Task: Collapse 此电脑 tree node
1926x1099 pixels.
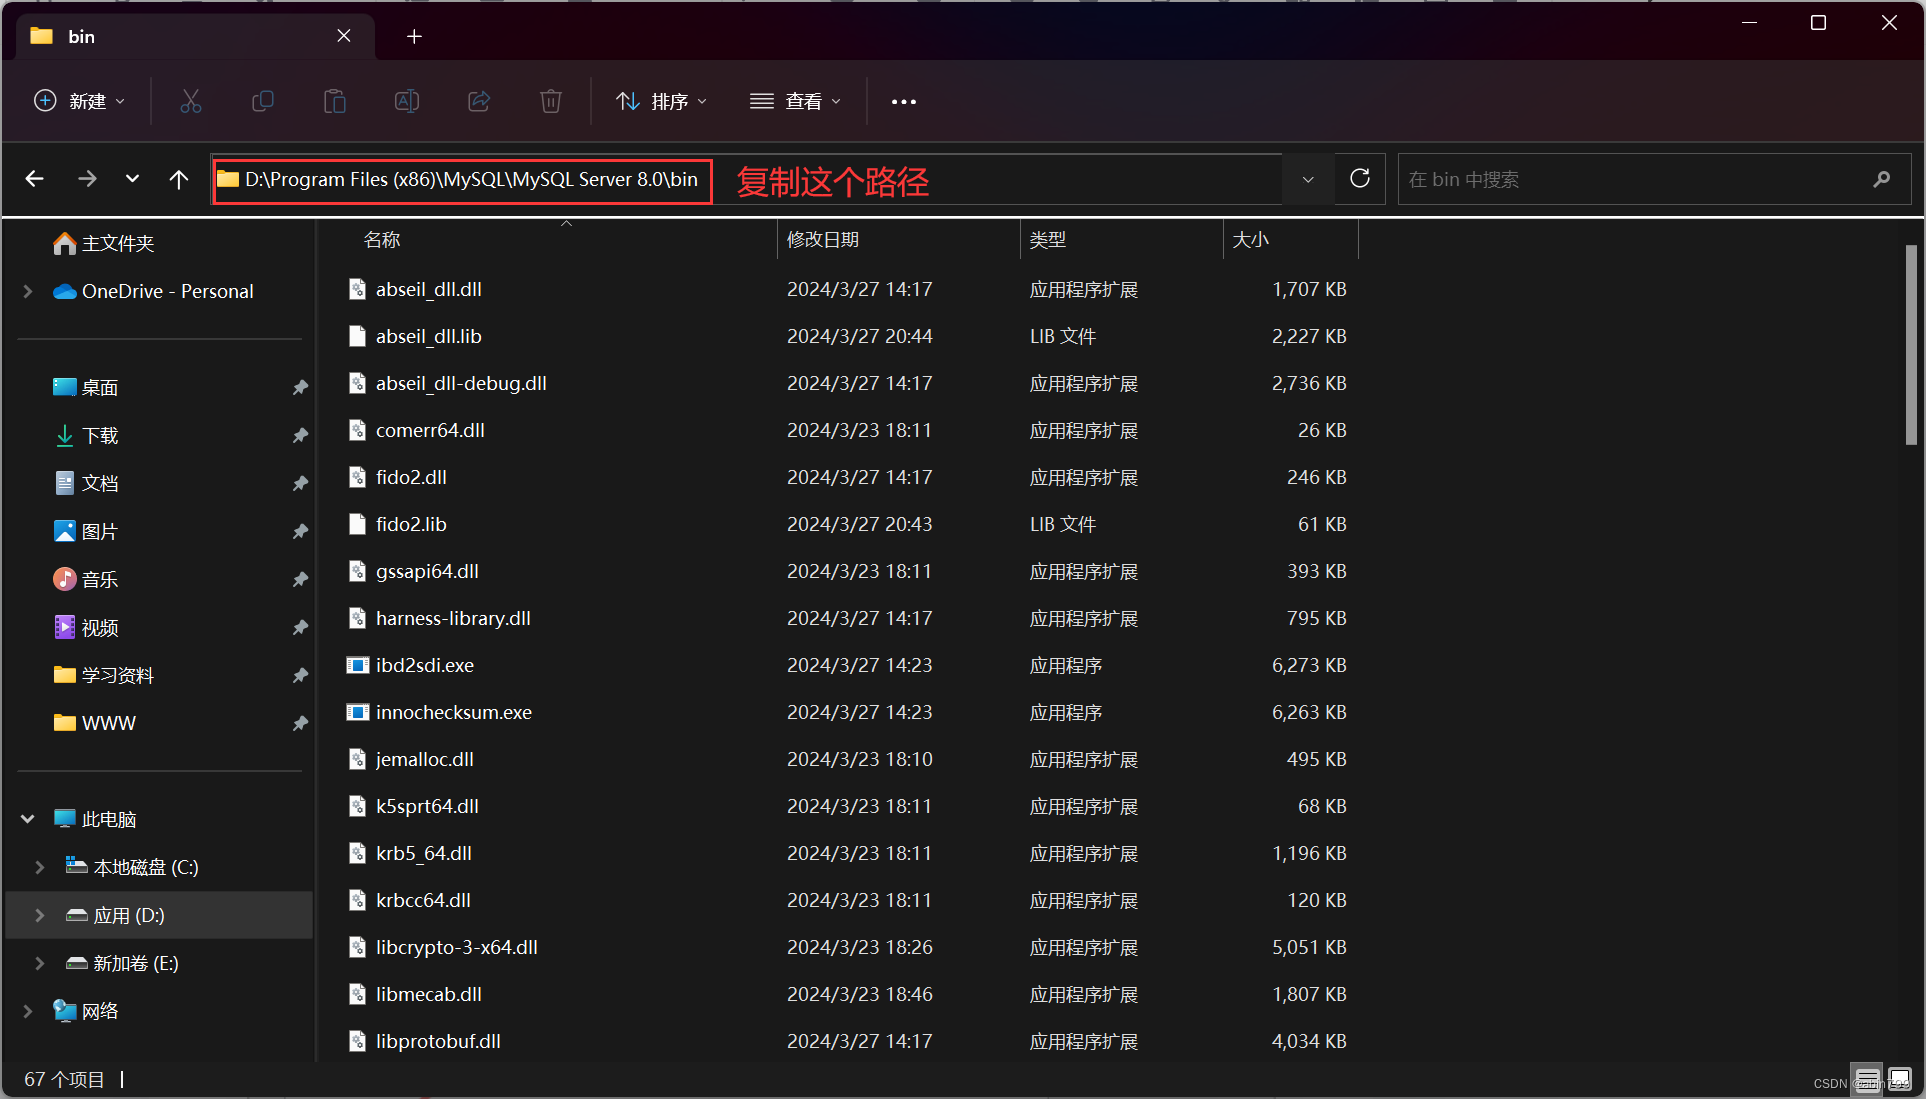Action: coord(28,819)
